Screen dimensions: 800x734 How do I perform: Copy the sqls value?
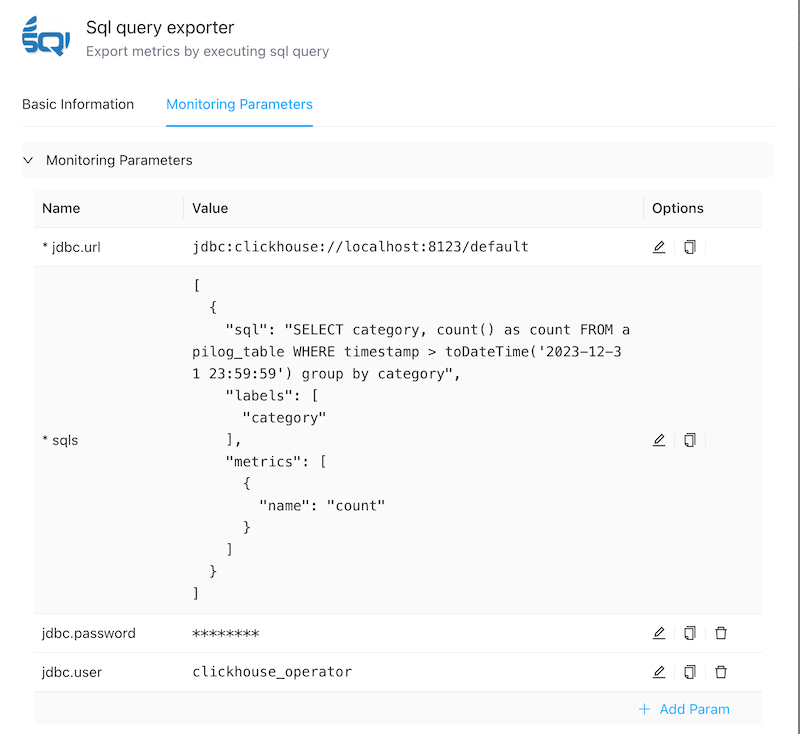(689, 440)
